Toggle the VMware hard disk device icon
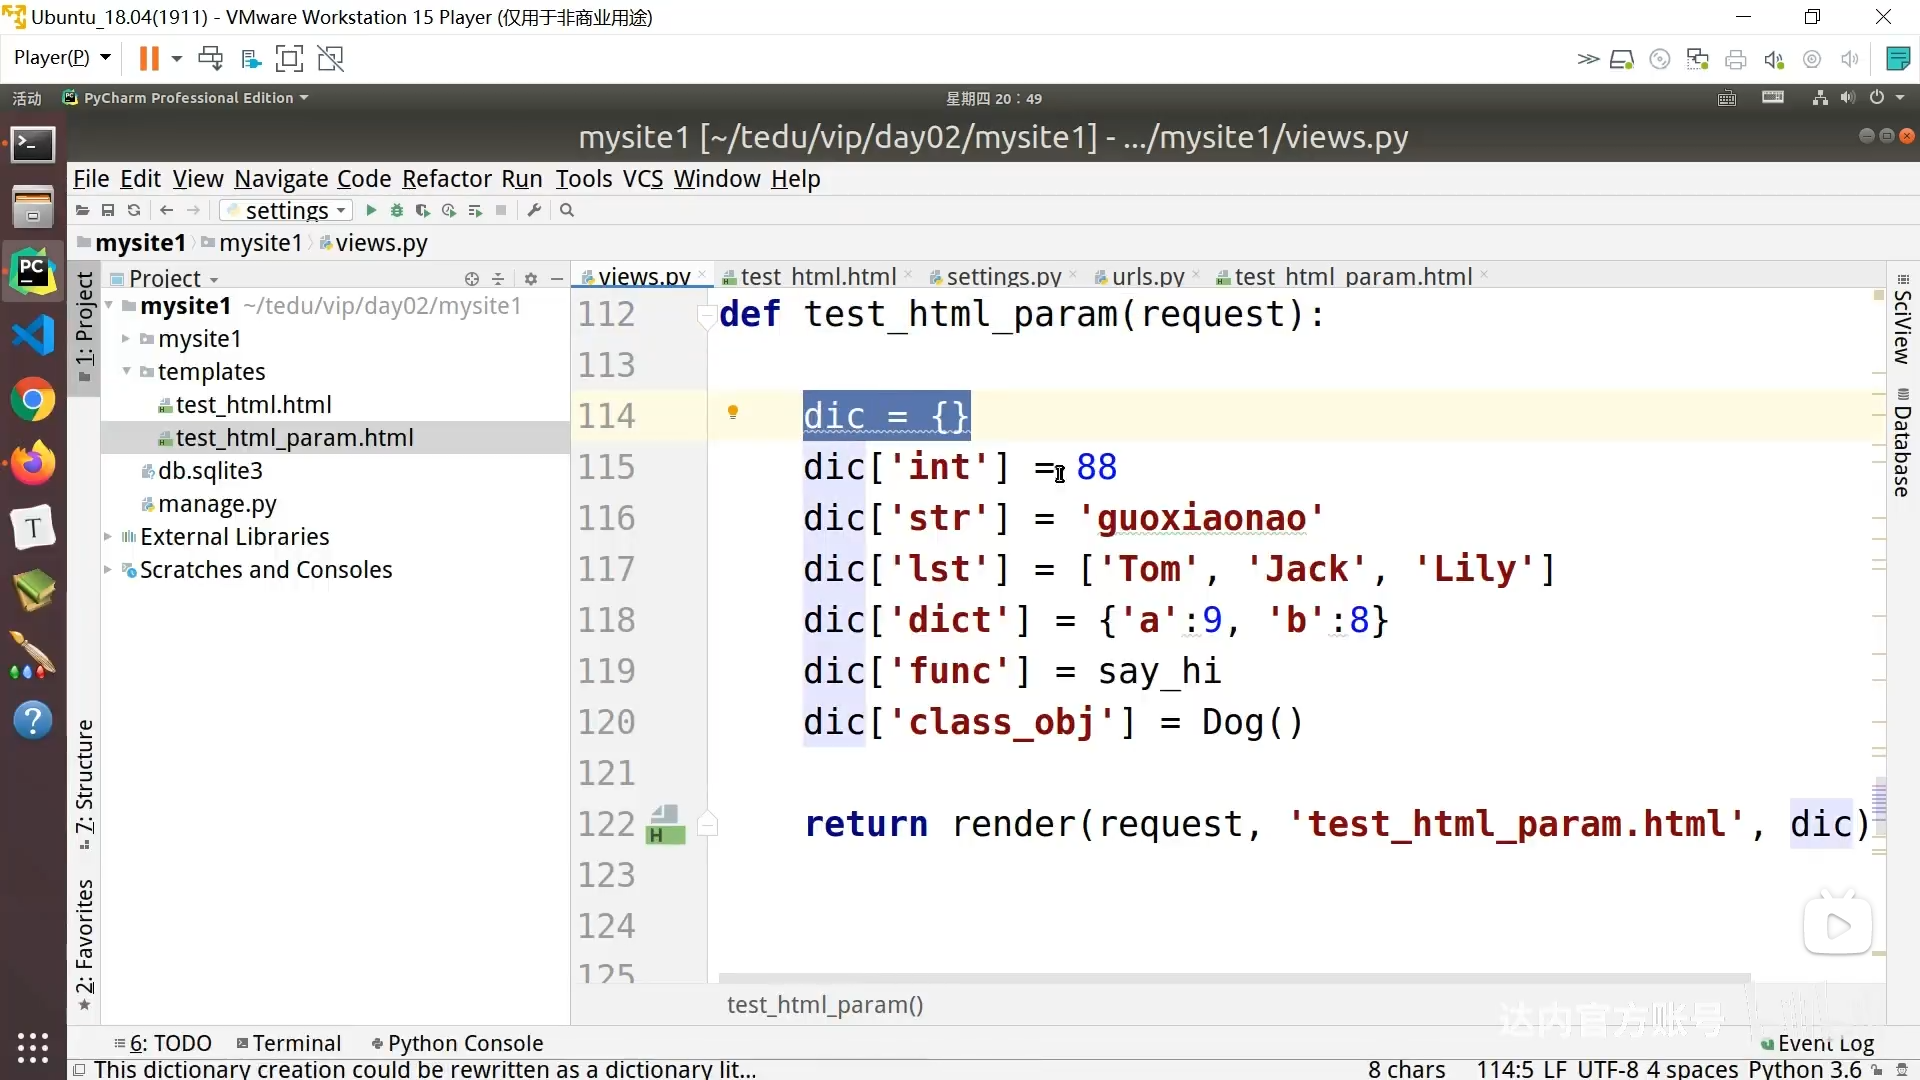The width and height of the screenshot is (1920, 1080). click(1621, 59)
